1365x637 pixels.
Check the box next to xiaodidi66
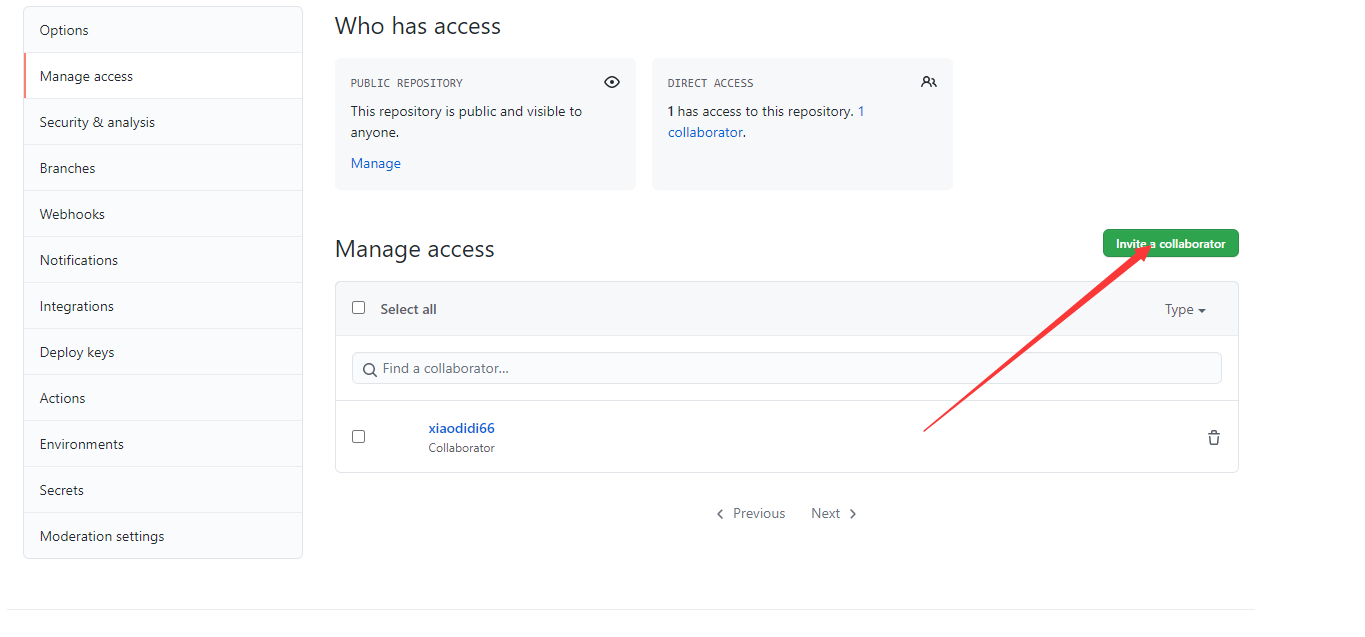click(x=359, y=437)
